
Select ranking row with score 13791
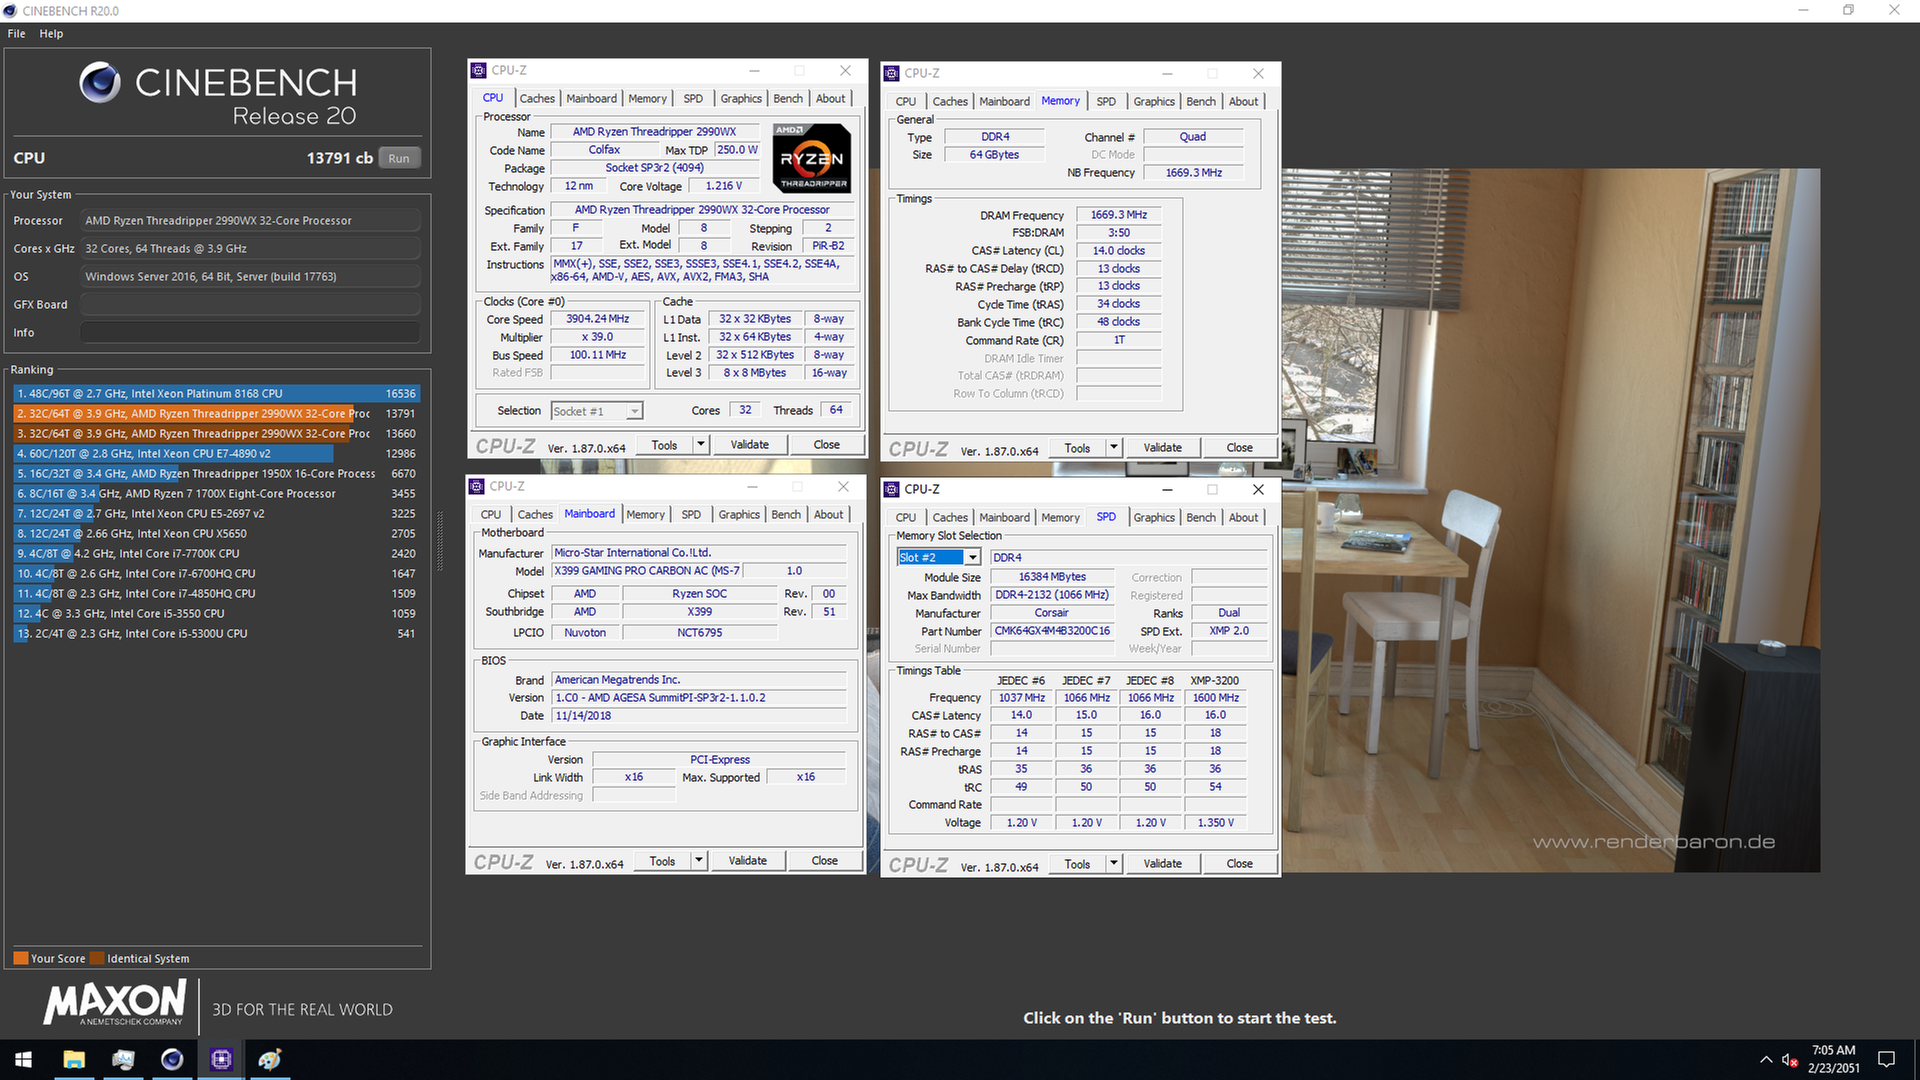(216, 414)
